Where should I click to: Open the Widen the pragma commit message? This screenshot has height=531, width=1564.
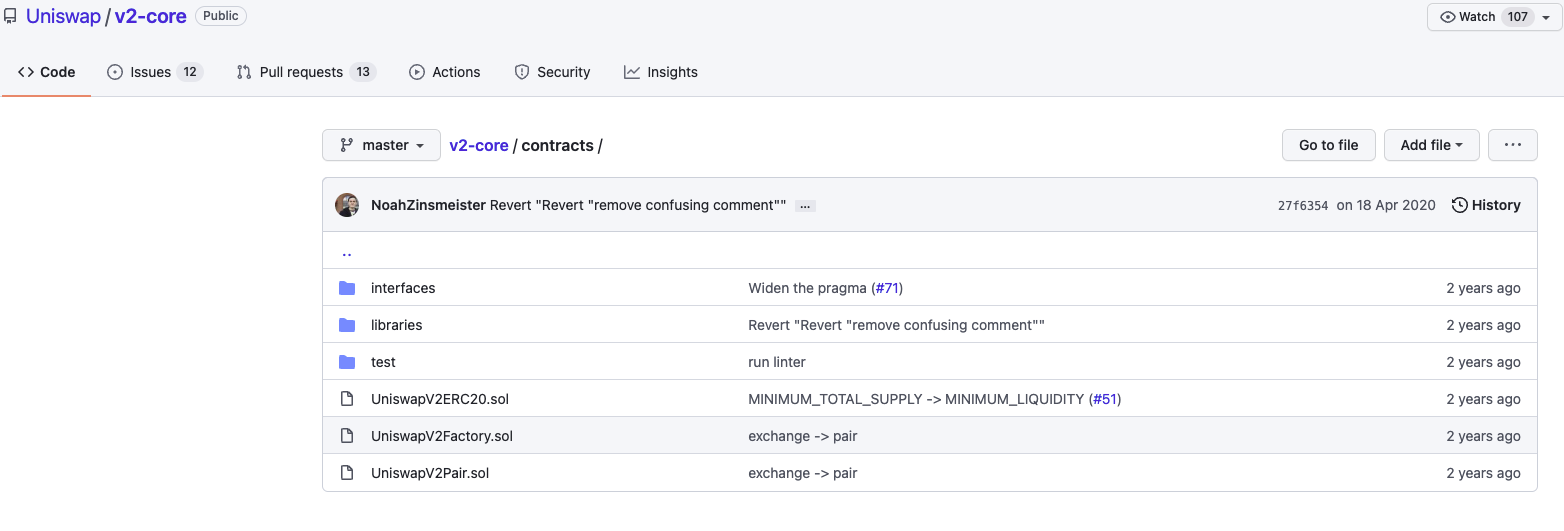pos(807,288)
